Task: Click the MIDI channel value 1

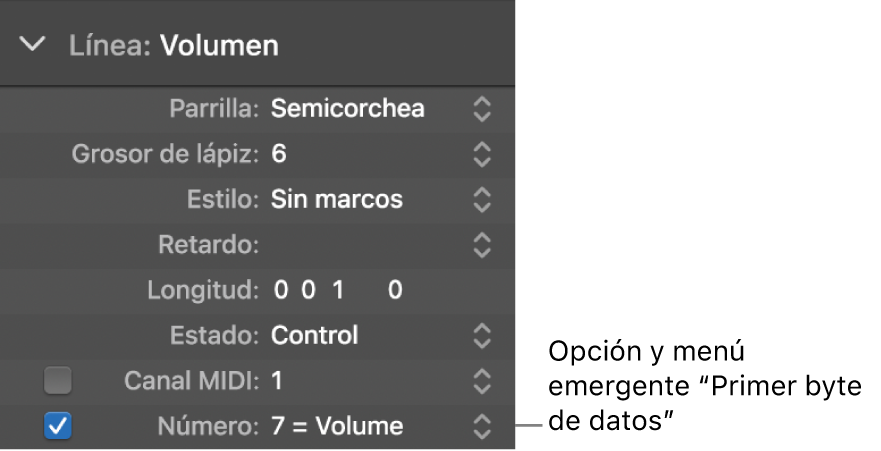Action: pyautogui.click(x=278, y=381)
